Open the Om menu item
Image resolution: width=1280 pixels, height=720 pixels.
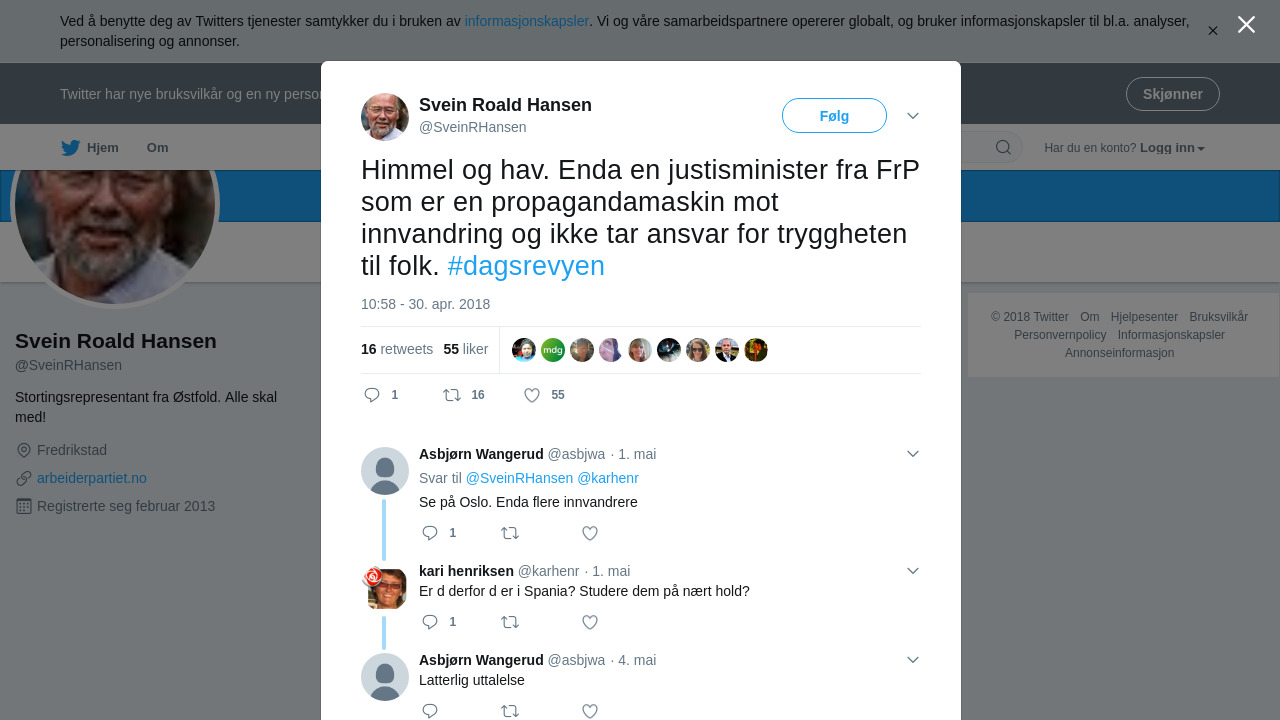(158, 148)
